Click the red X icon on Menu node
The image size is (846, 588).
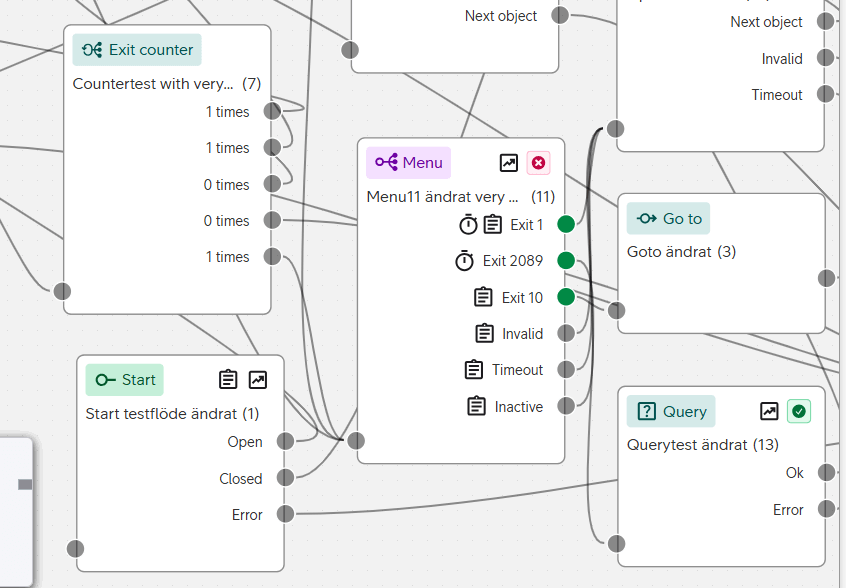tap(539, 163)
